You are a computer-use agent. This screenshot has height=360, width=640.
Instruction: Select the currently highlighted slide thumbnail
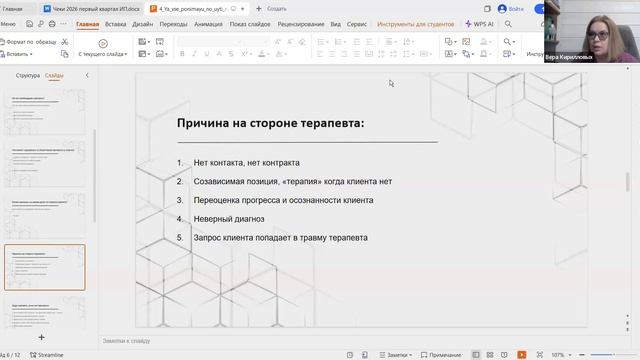click(x=45, y=267)
